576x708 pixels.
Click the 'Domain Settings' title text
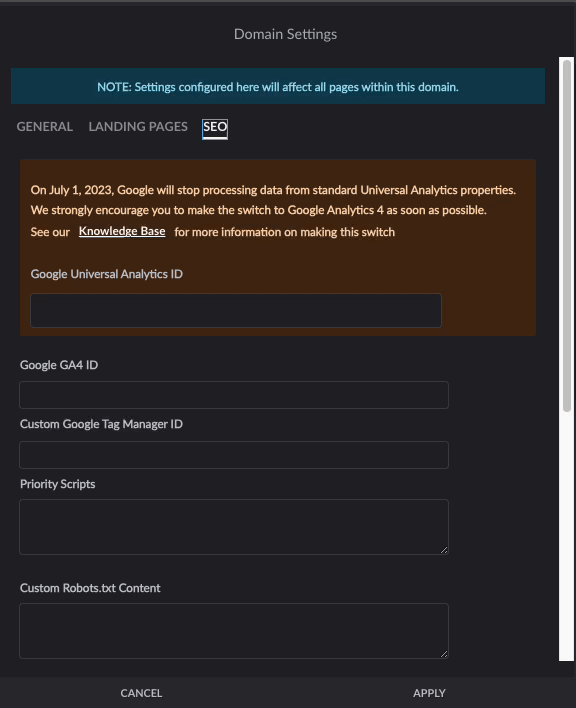pos(285,34)
